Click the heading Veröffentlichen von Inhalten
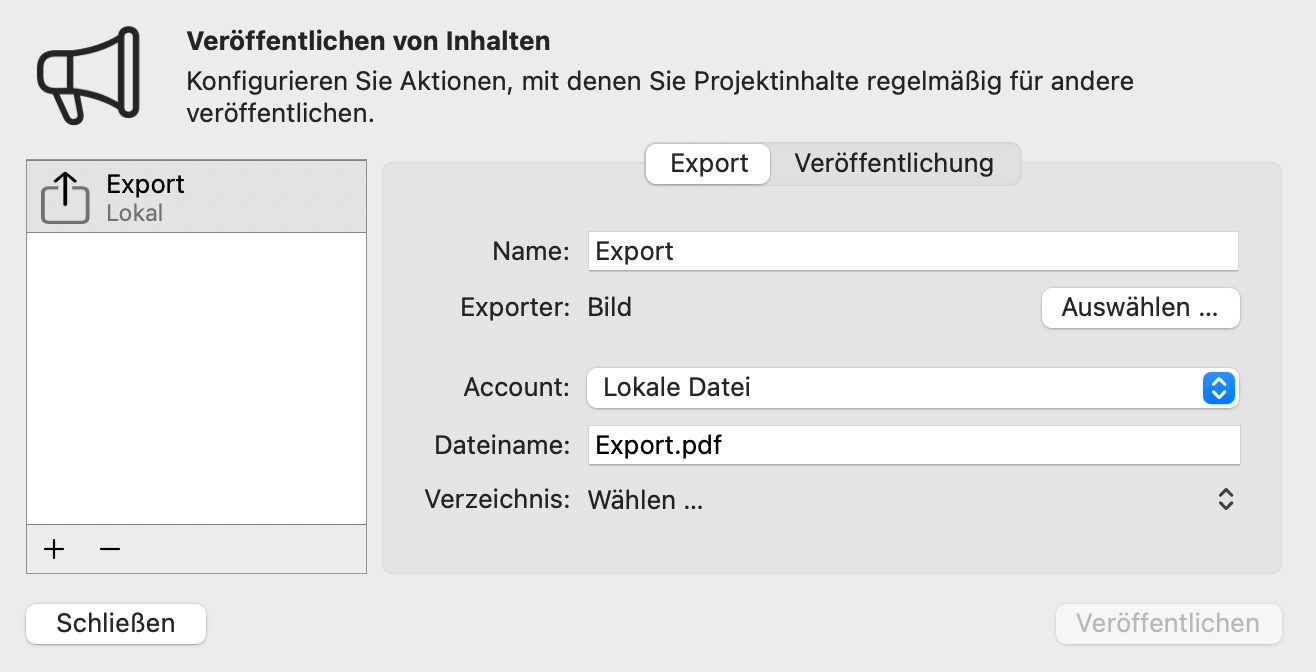Viewport: 1316px width, 672px height. click(368, 41)
